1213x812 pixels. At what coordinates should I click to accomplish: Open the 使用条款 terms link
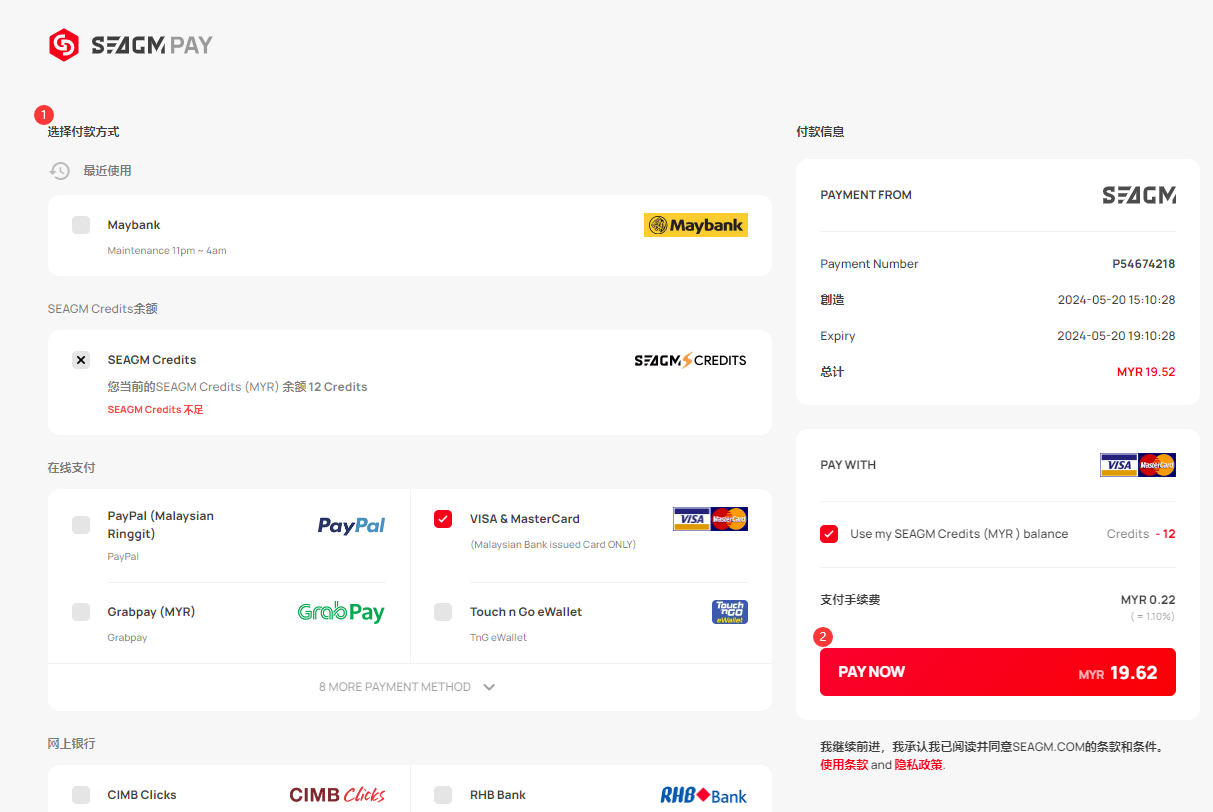tap(844, 765)
